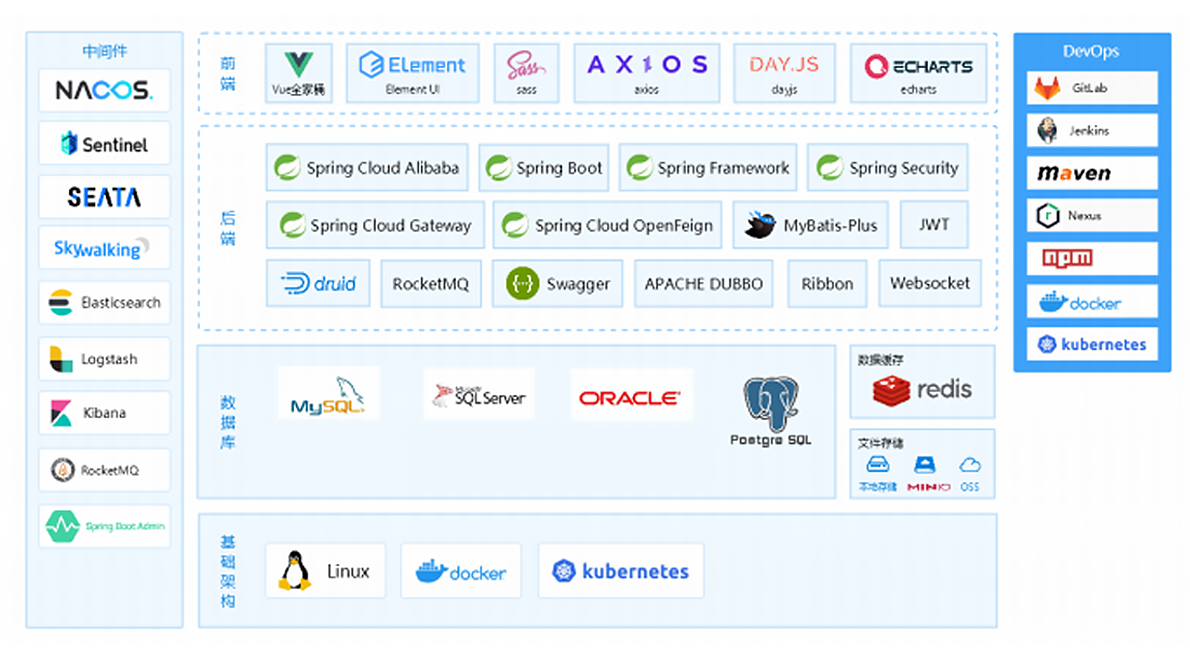Click the DevOps panel heading
The image size is (1190, 658).
1091,51
